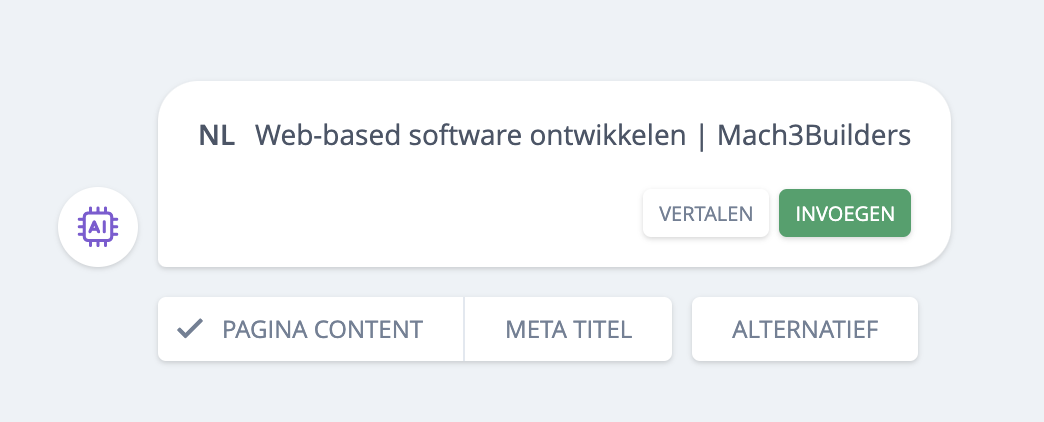Click the pipe separator in the title text
The image size is (1044, 422).
click(702, 136)
